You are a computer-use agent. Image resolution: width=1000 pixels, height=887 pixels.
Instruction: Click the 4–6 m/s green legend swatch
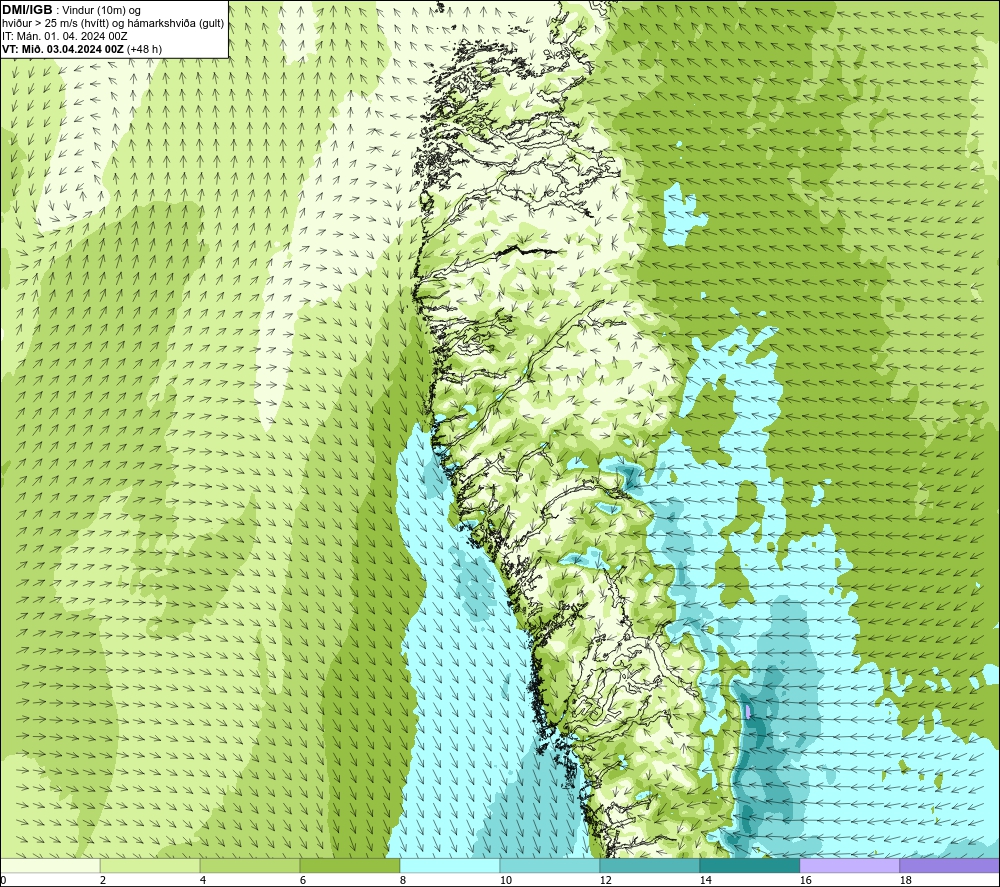pos(250,865)
